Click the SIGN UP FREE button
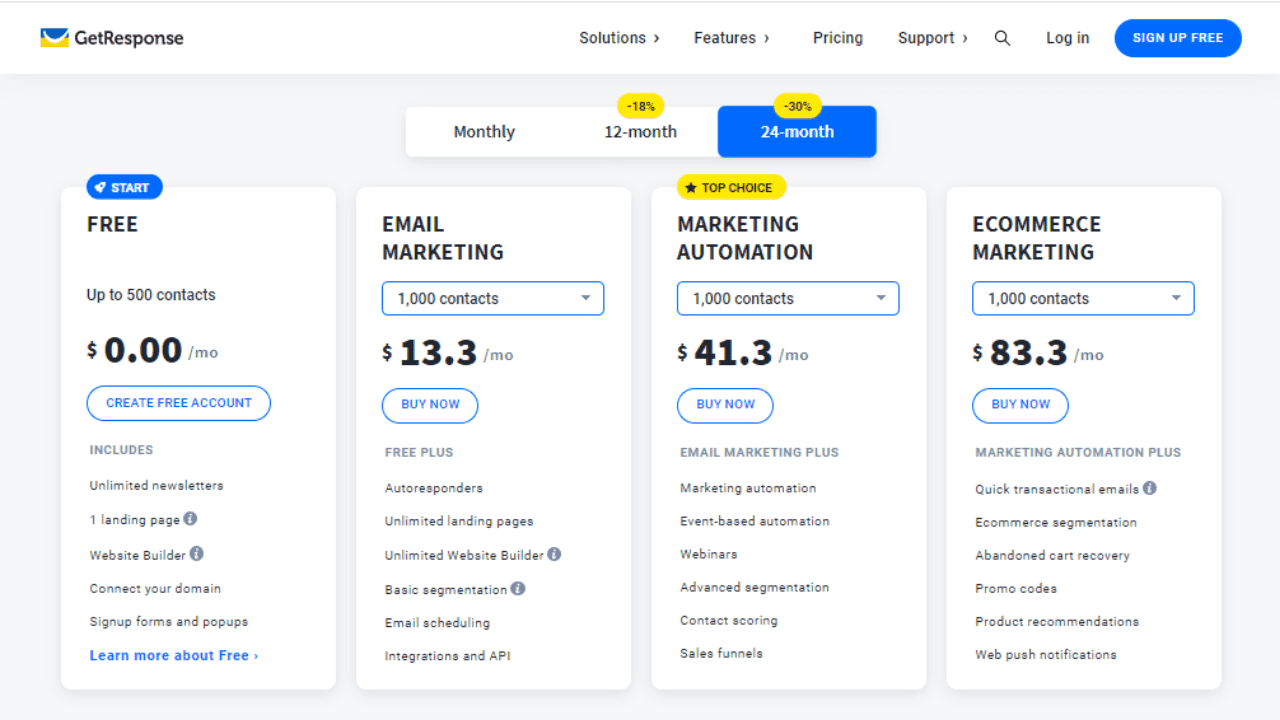Viewport: 1280px width, 720px height. tap(1178, 38)
